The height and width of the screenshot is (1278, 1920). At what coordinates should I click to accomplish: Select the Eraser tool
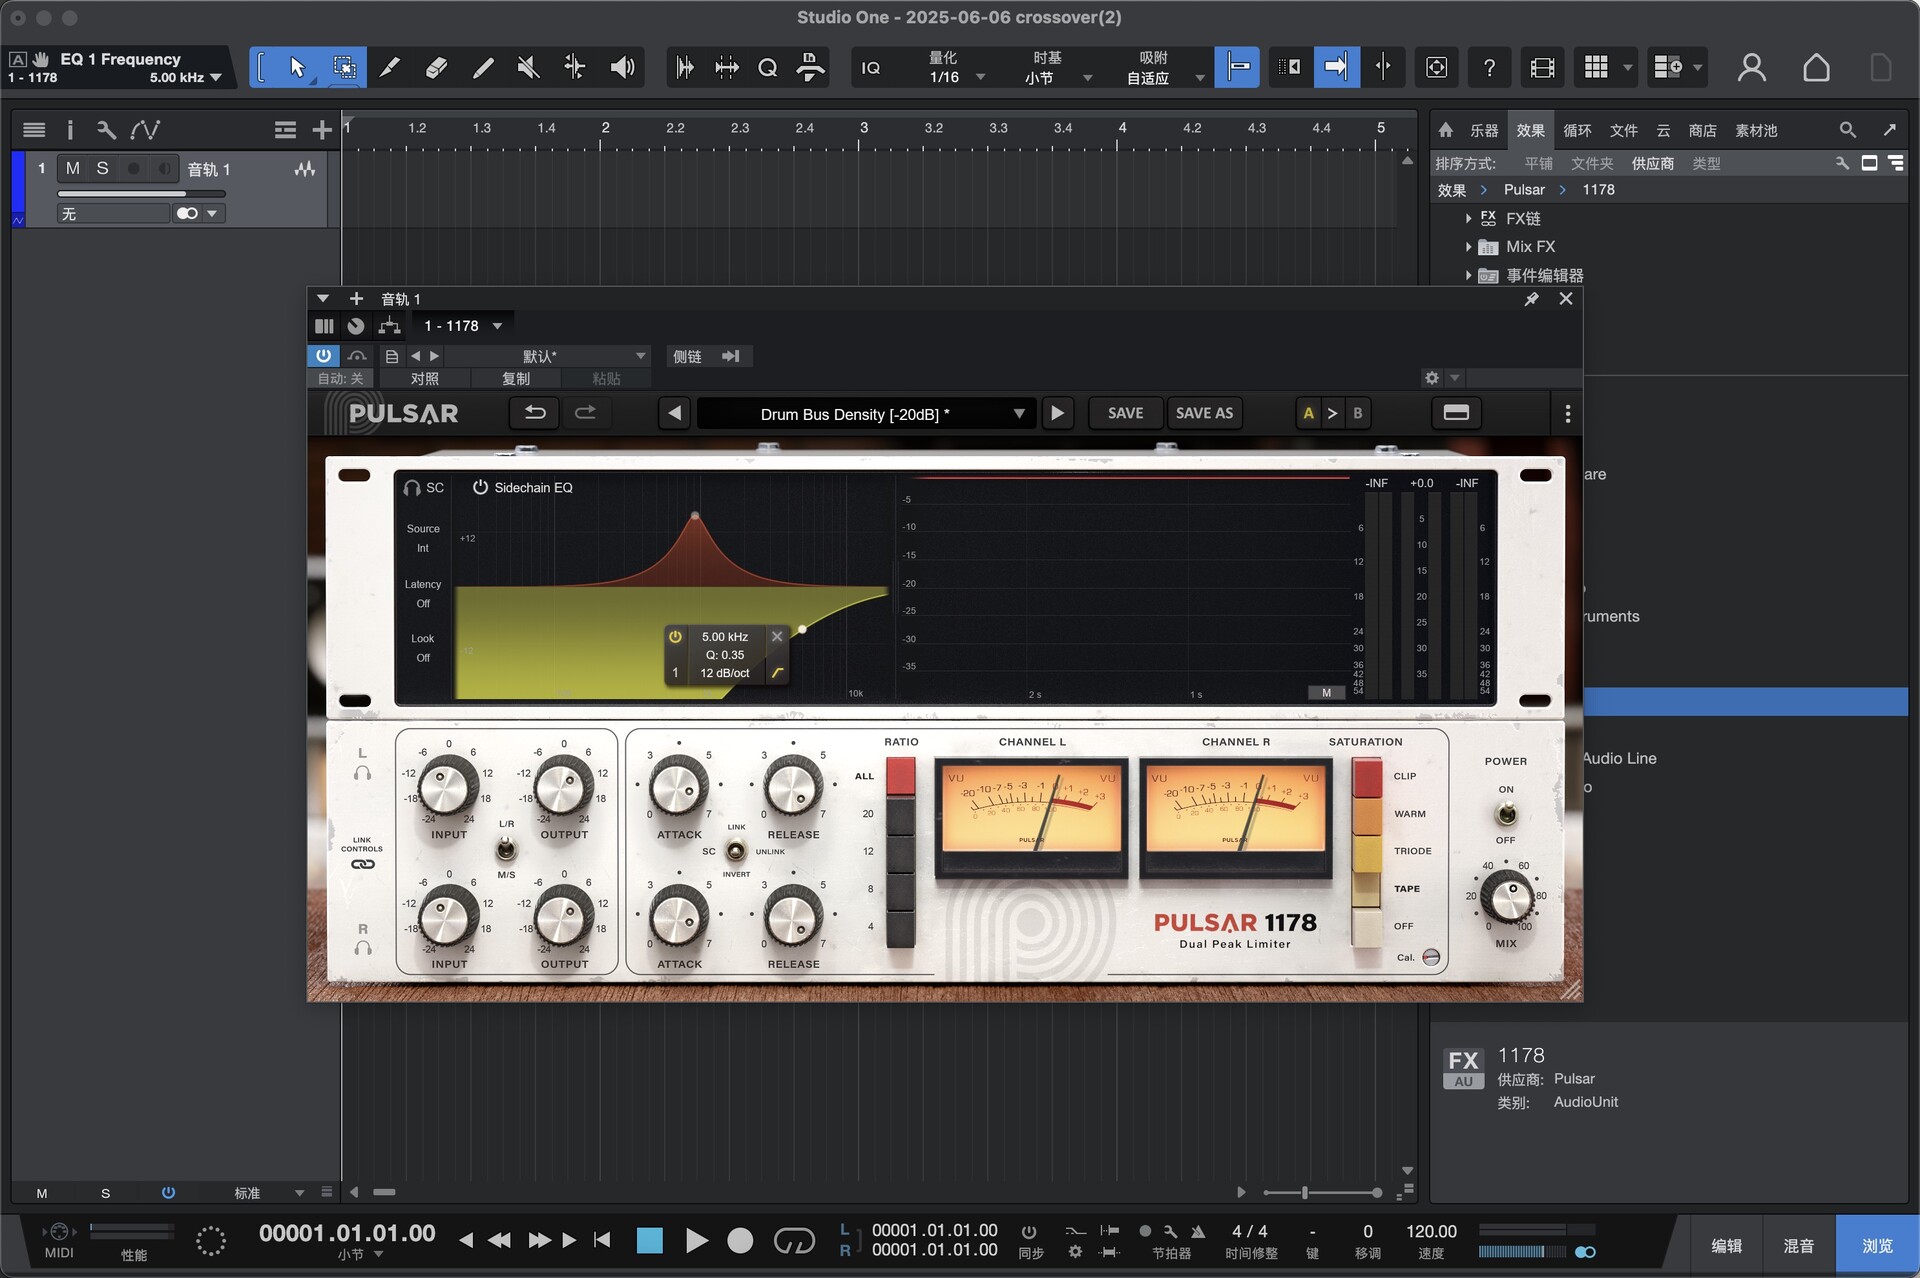click(436, 67)
